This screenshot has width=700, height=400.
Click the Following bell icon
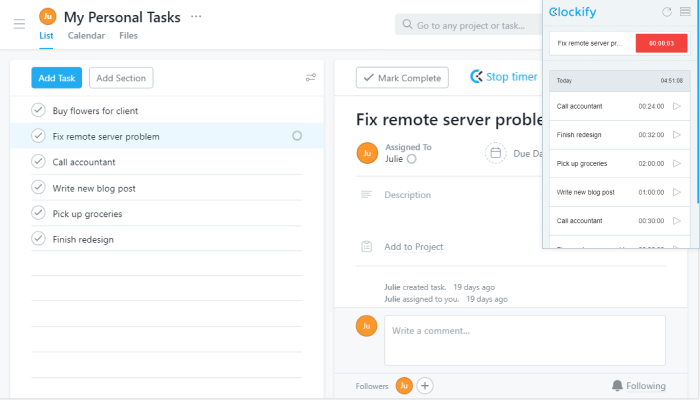617,386
